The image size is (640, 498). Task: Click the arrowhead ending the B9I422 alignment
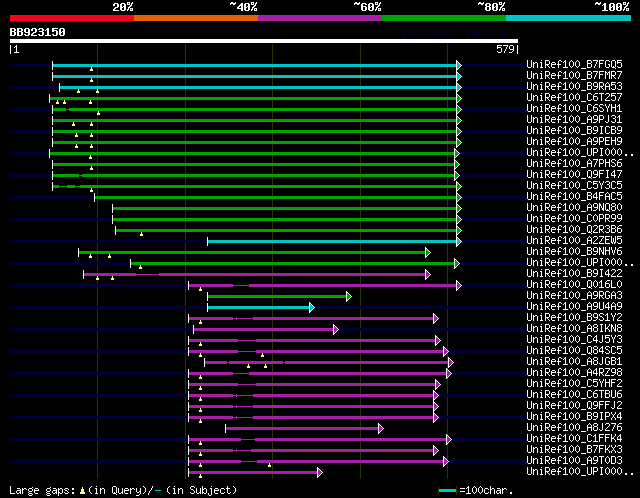428,275
